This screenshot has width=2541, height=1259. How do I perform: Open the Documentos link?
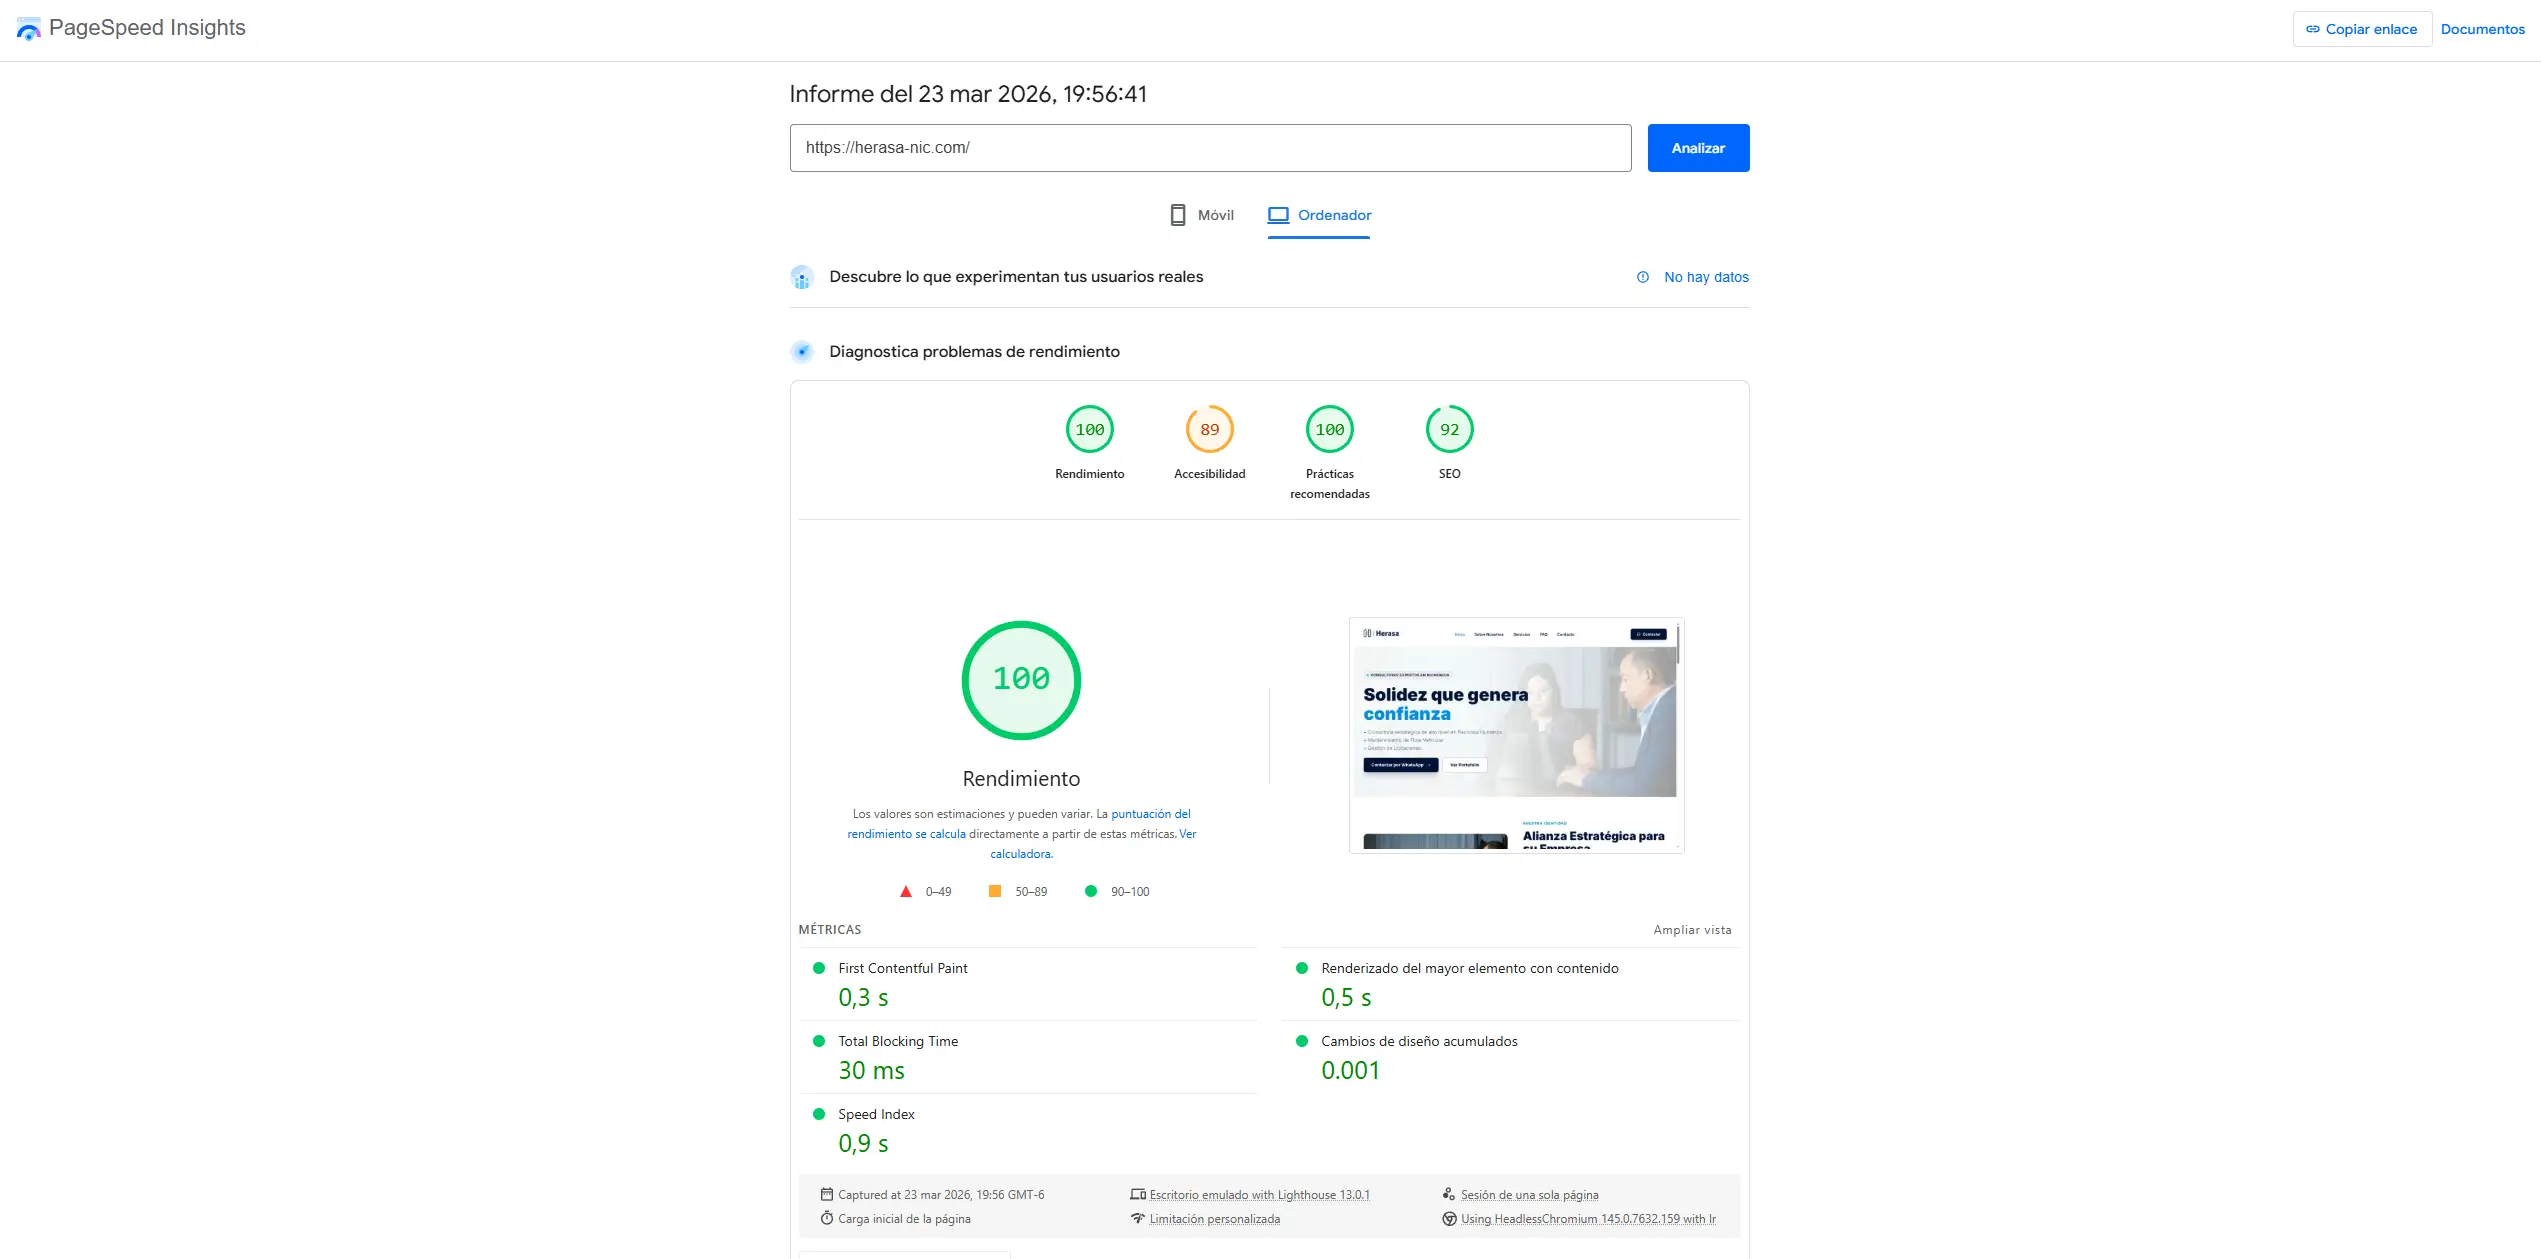click(2482, 29)
